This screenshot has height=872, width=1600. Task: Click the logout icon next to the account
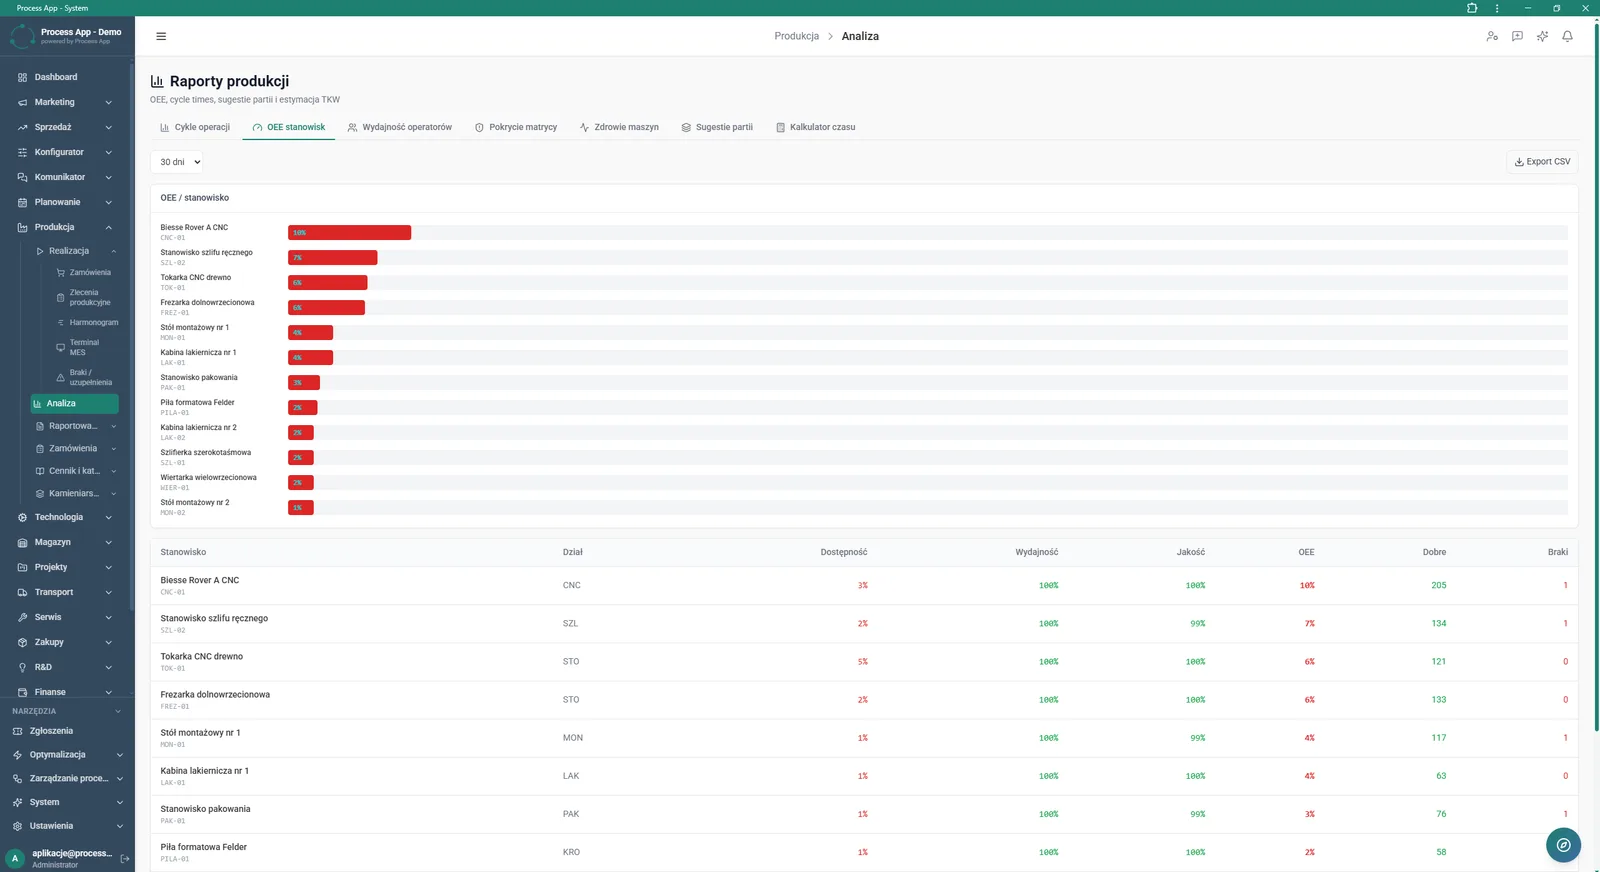pos(125,858)
